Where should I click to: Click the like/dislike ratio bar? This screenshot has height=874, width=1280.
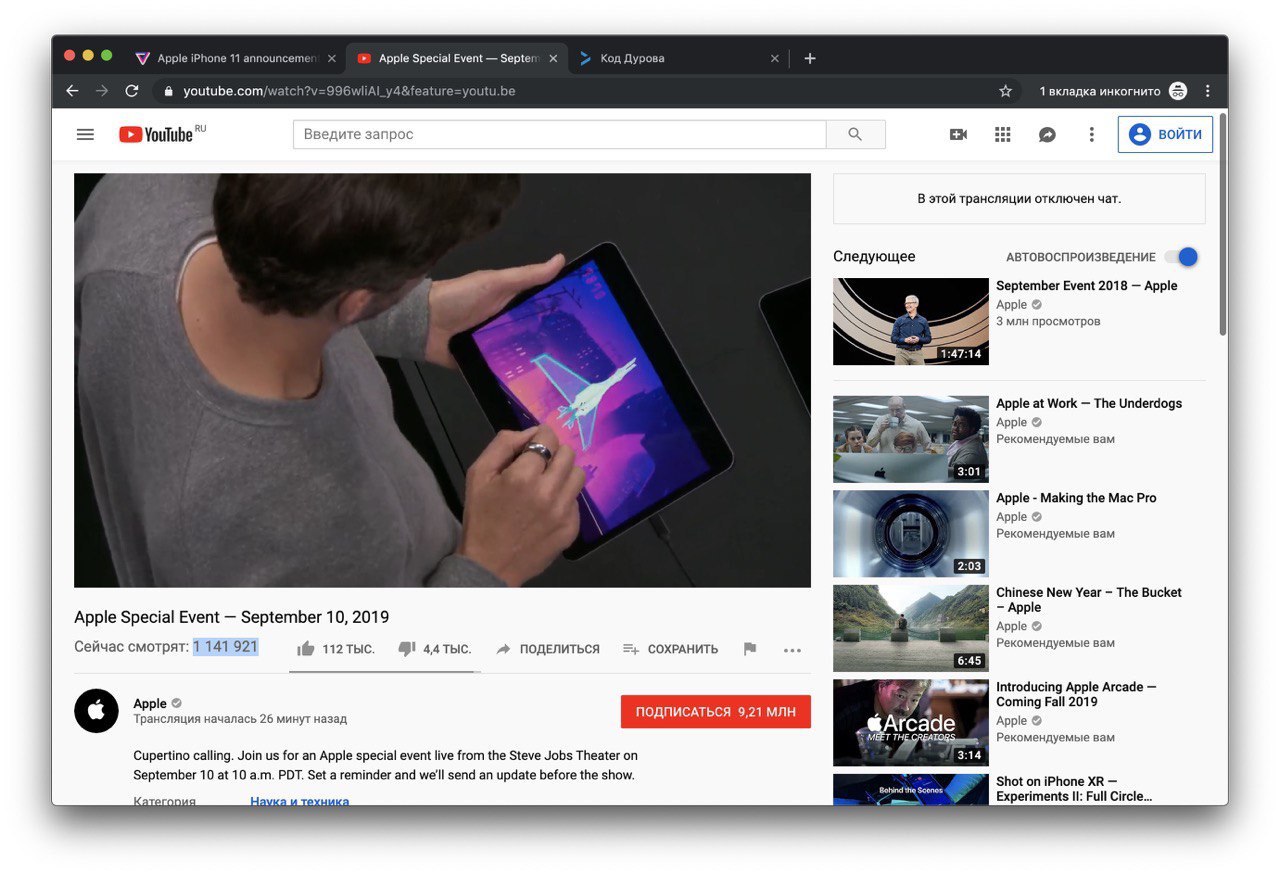(385, 672)
